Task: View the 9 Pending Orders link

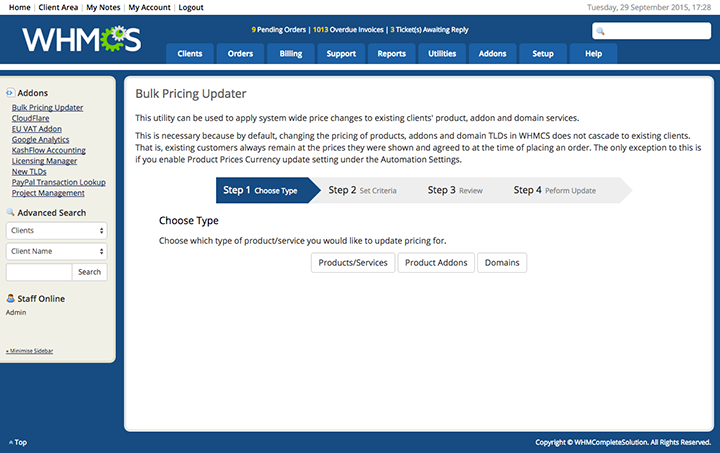Action: (278, 29)
